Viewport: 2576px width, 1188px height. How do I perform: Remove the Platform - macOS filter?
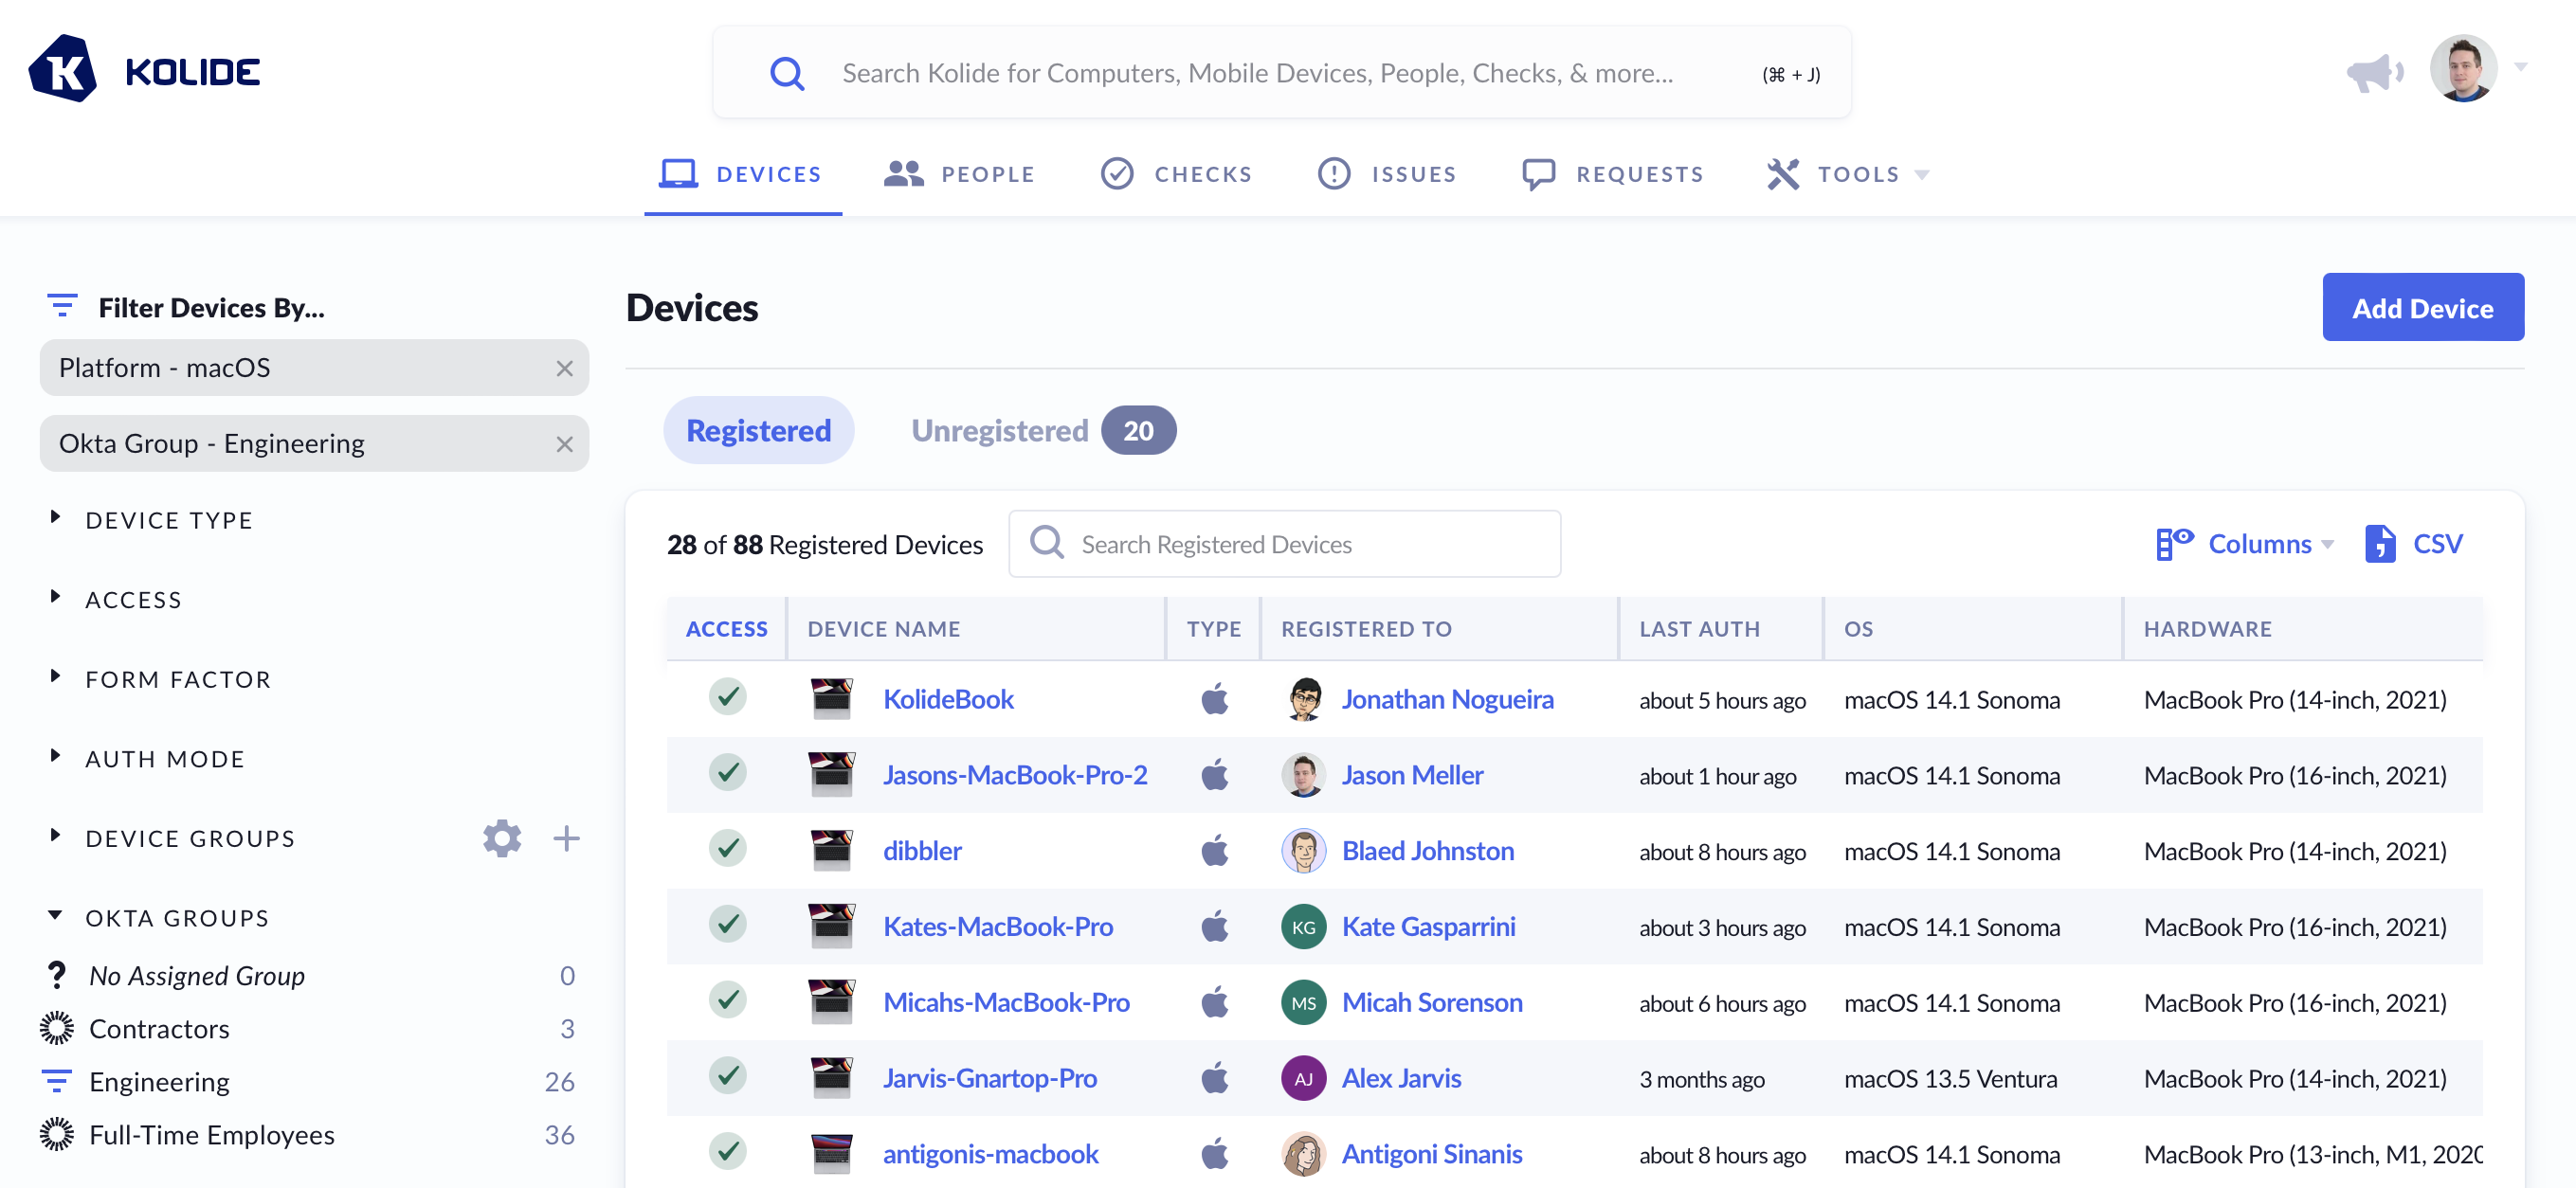[564, 368]
